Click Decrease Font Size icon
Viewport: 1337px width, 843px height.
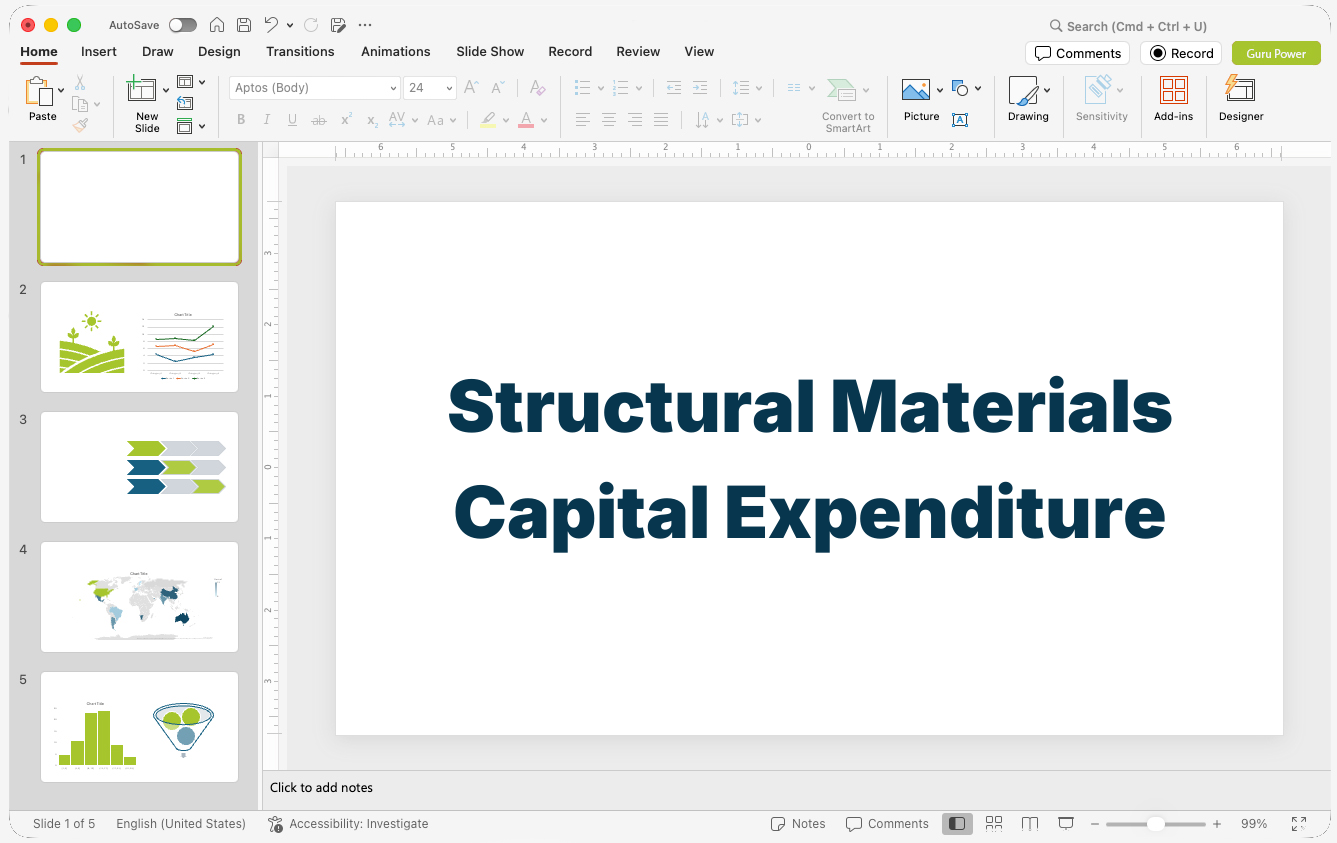point(498,88)
